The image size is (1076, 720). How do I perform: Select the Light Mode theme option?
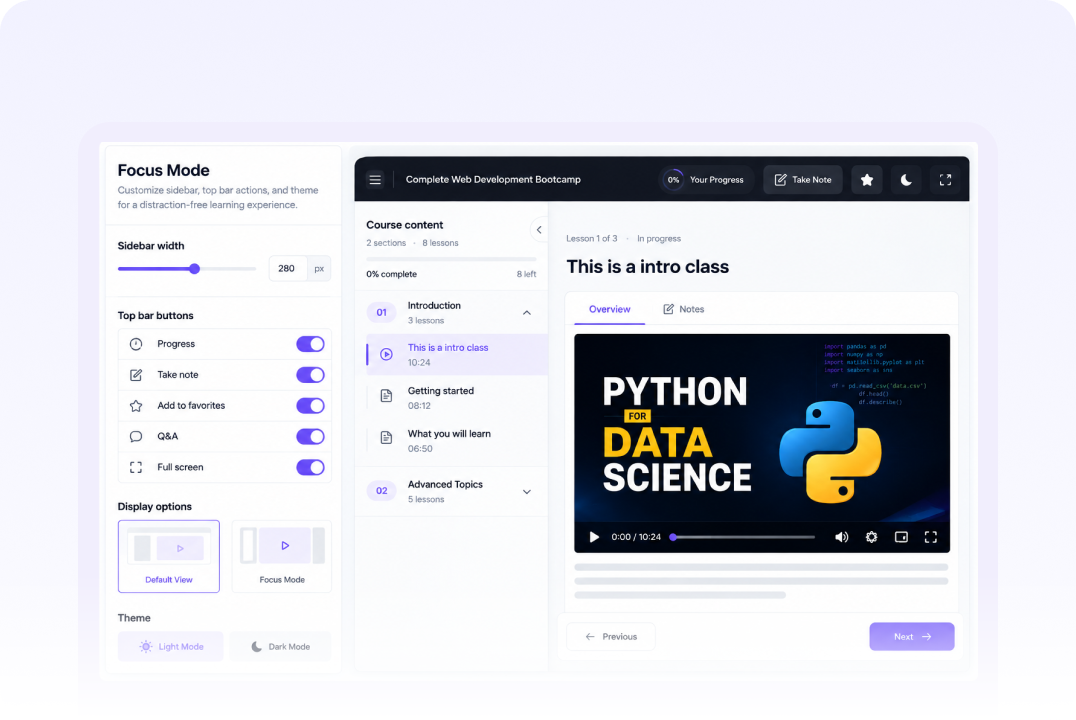(170, 647)
